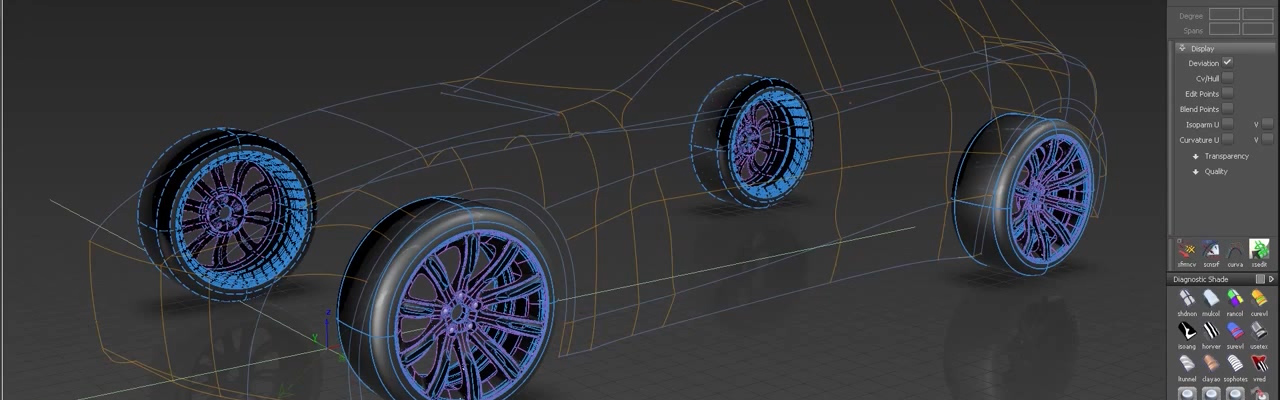Apply the ltunnel light tunnel shade
This screenshot has height=400, width=1280.
[1187, 364]
